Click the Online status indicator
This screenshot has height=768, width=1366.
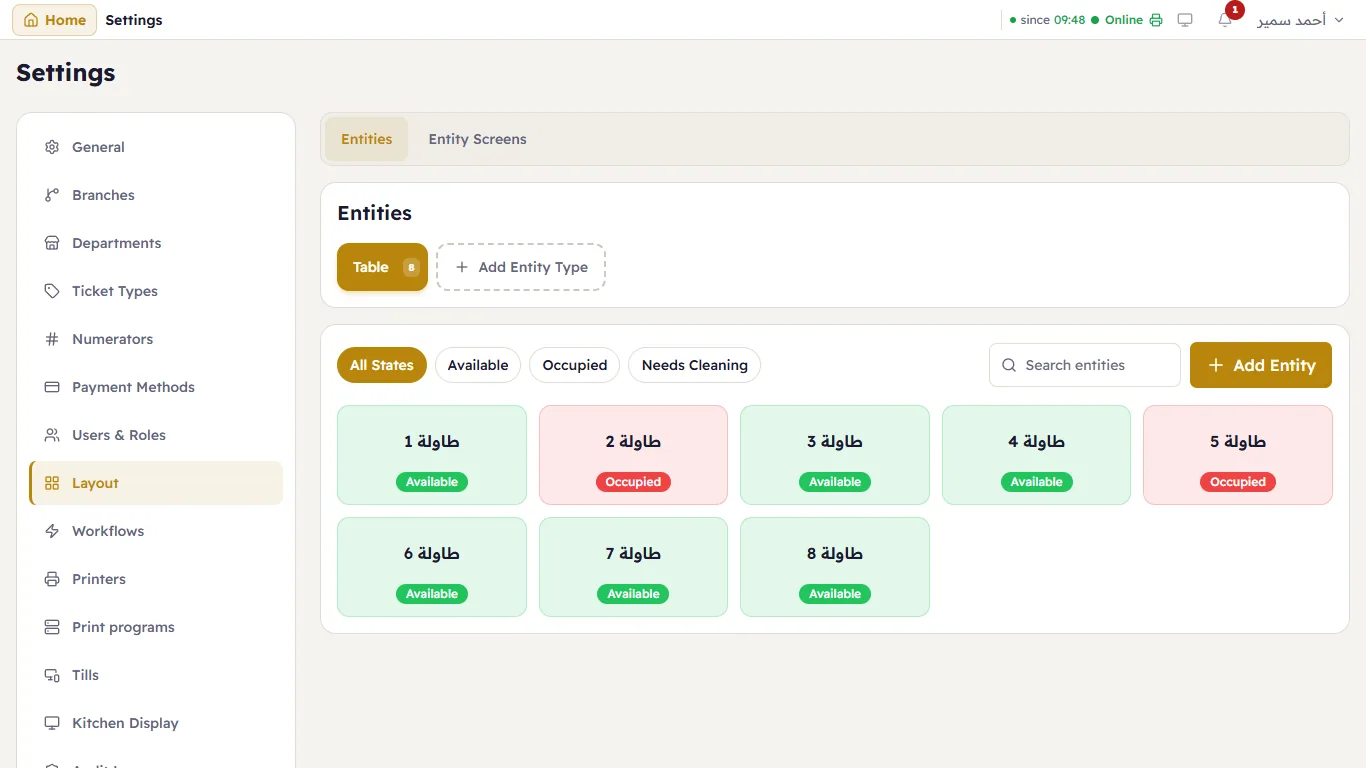[1117, 20]
